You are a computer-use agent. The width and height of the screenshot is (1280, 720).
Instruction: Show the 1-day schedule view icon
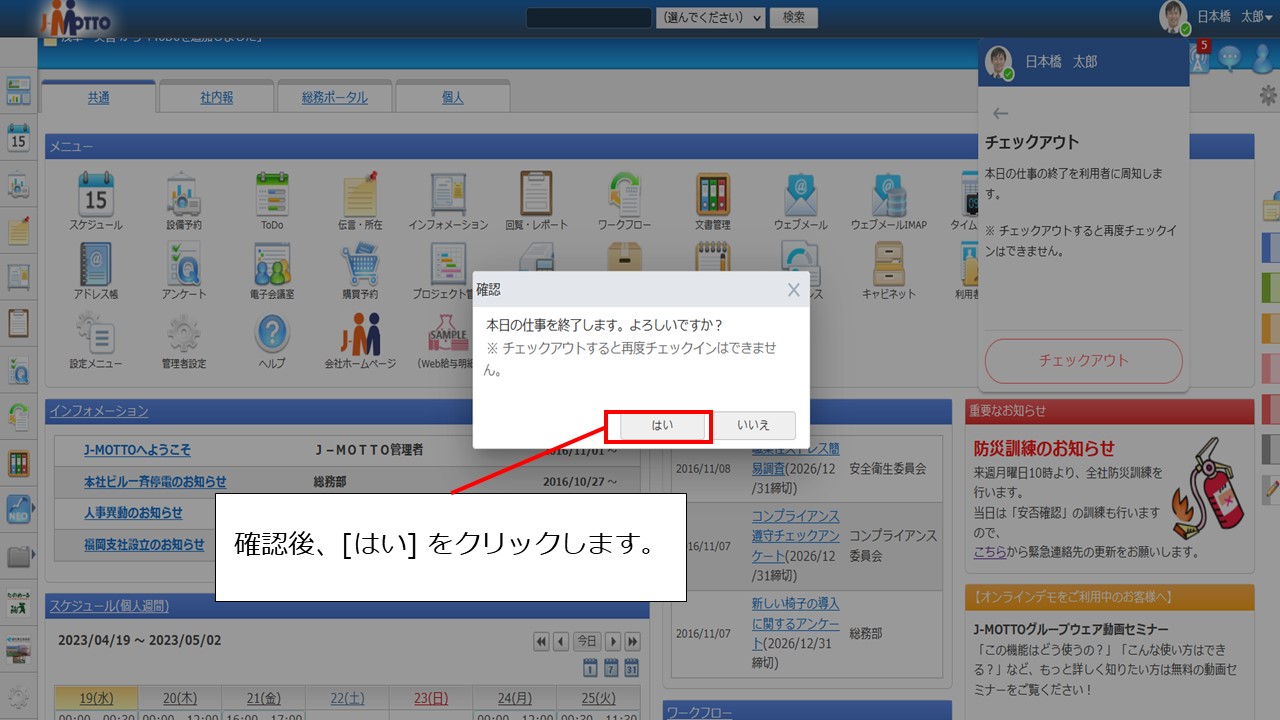coord(590,668)
